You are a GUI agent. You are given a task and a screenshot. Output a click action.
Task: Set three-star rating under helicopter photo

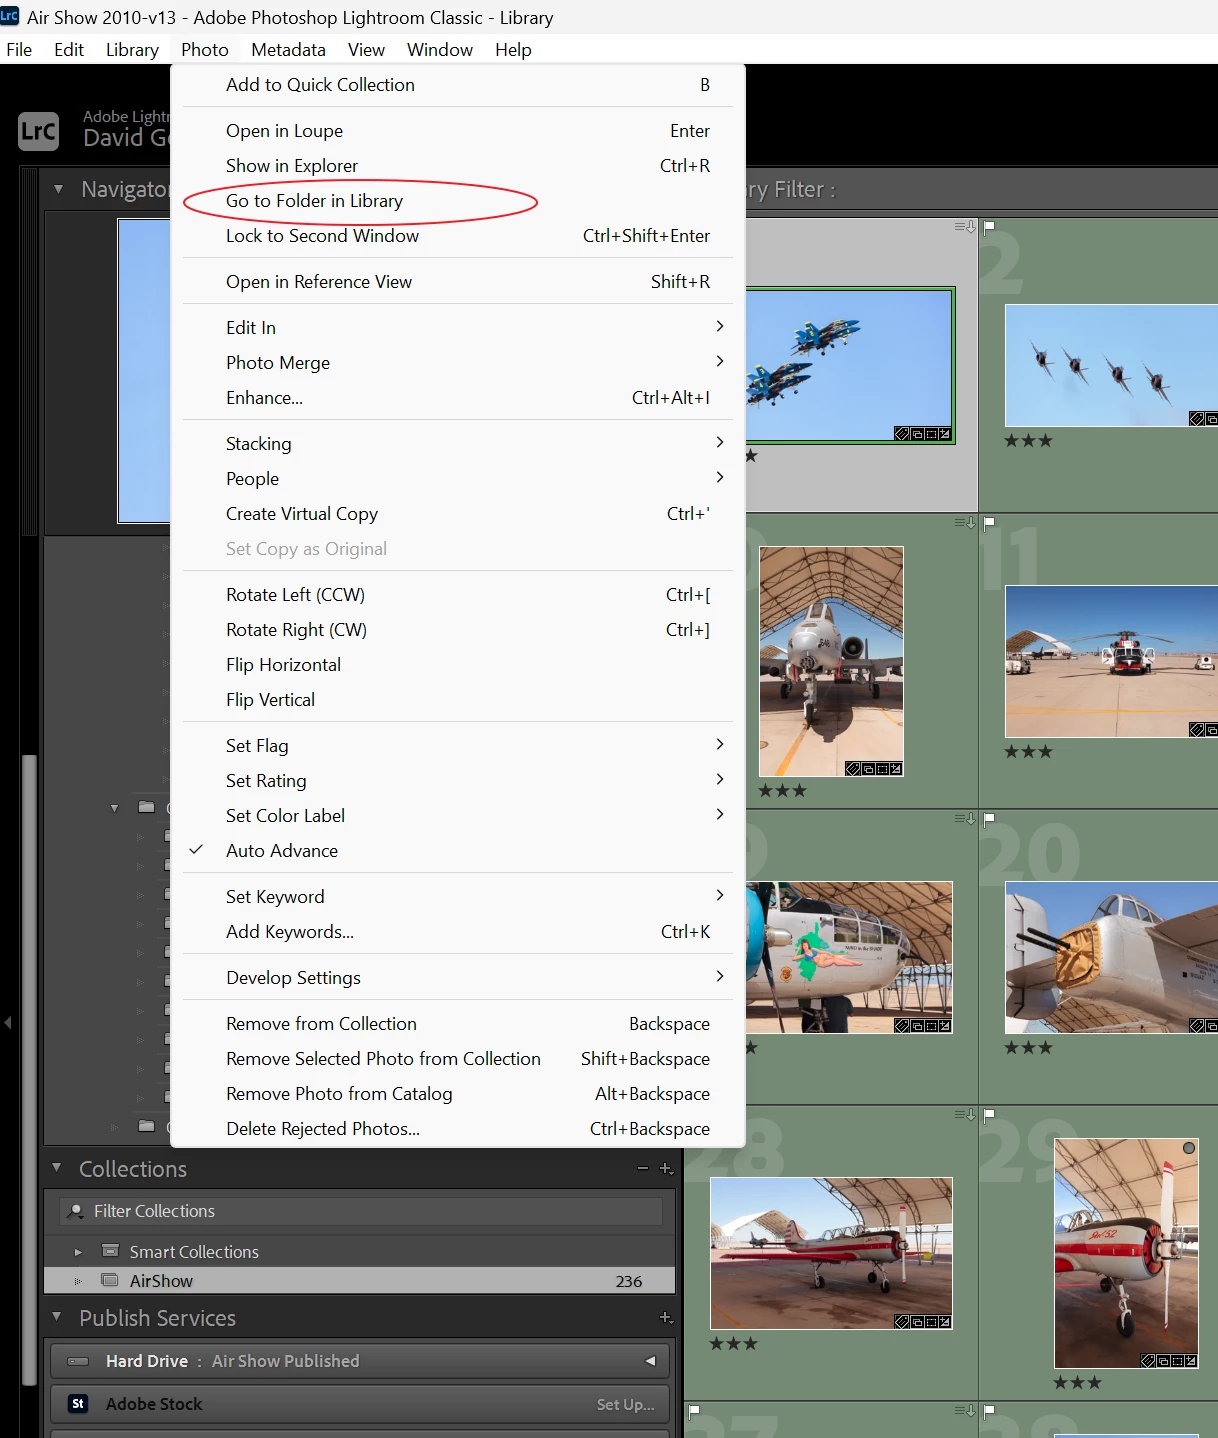tap(1046, 751)
